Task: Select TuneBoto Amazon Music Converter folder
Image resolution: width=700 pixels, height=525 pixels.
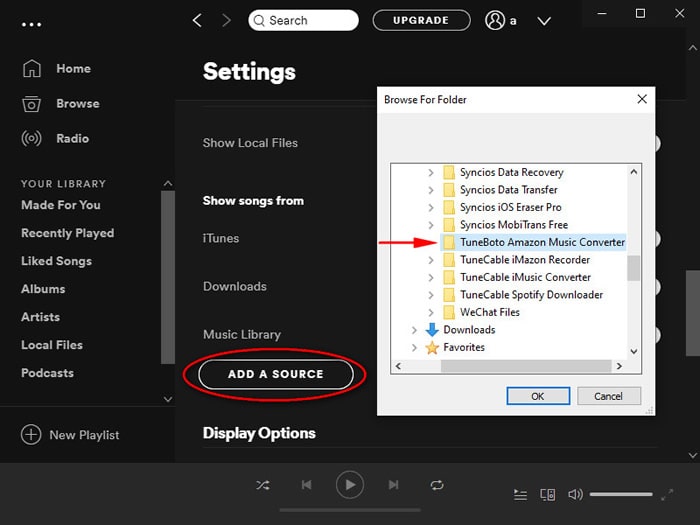Action: pyautogui.click(x=533, y=242)
